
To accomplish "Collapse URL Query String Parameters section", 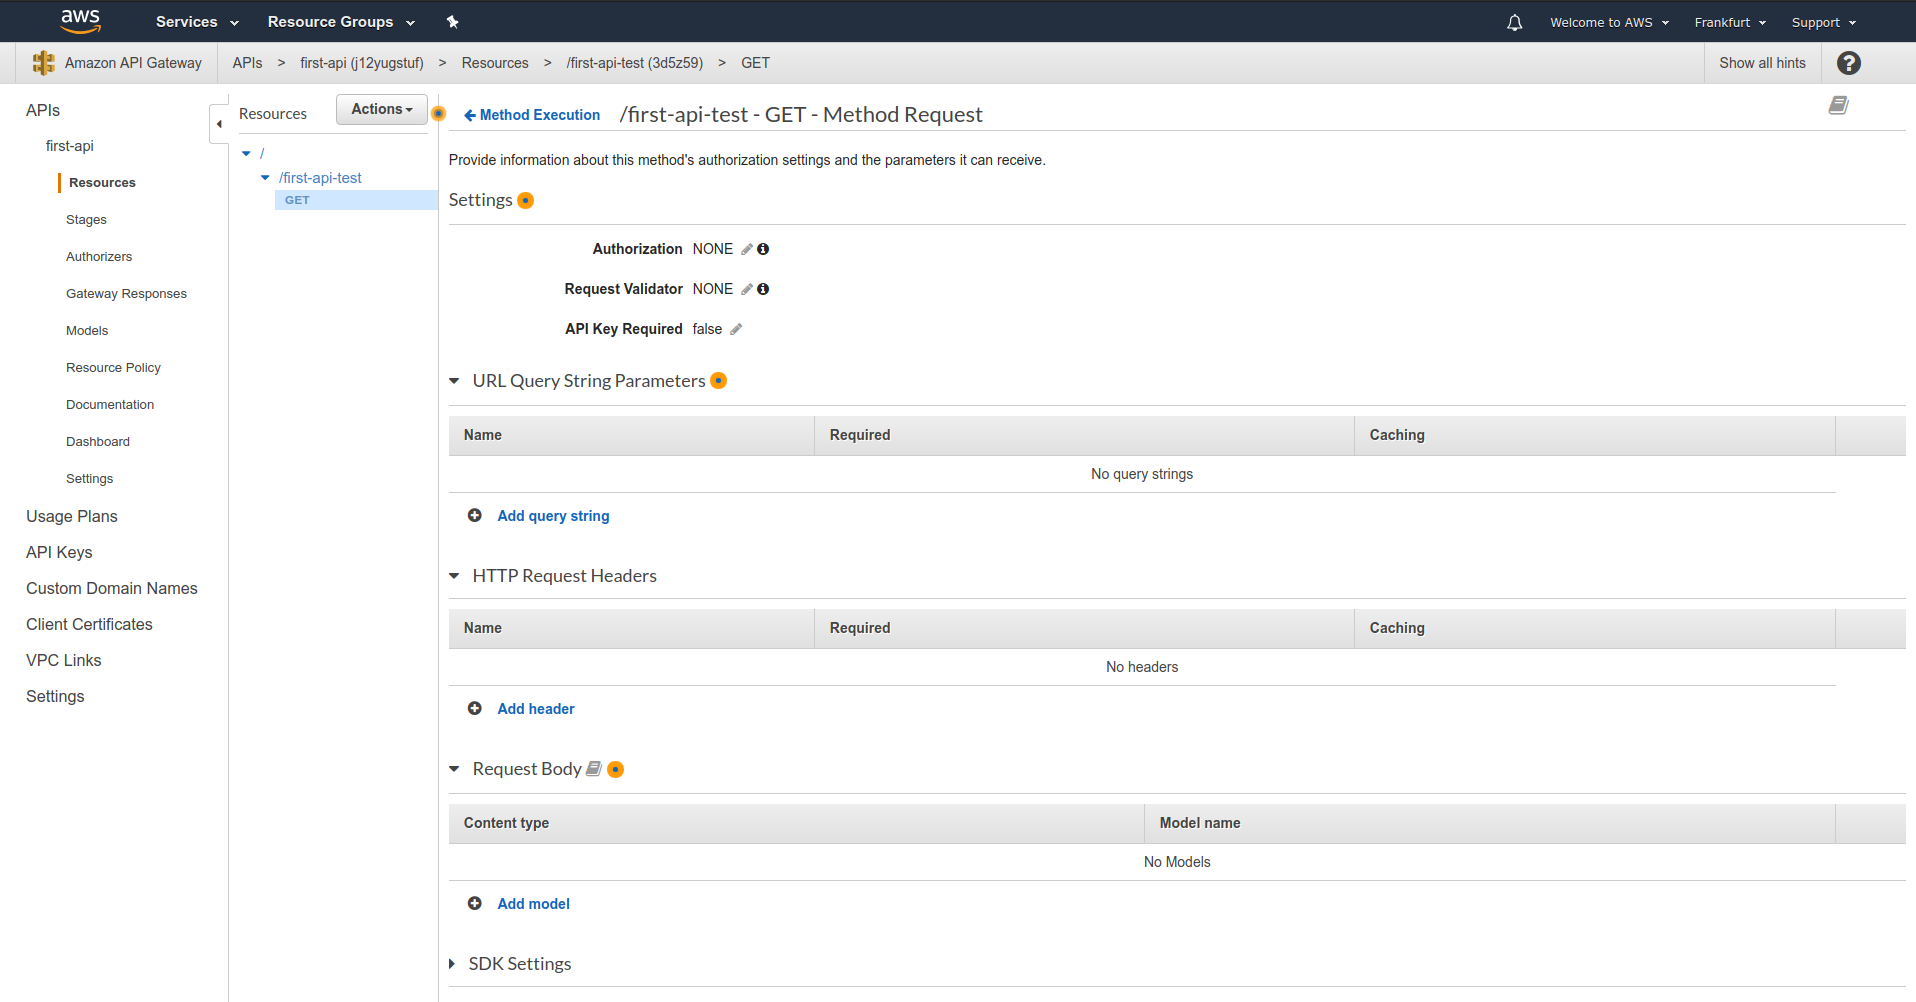I will pyautogui.click(x=454, y=381).
